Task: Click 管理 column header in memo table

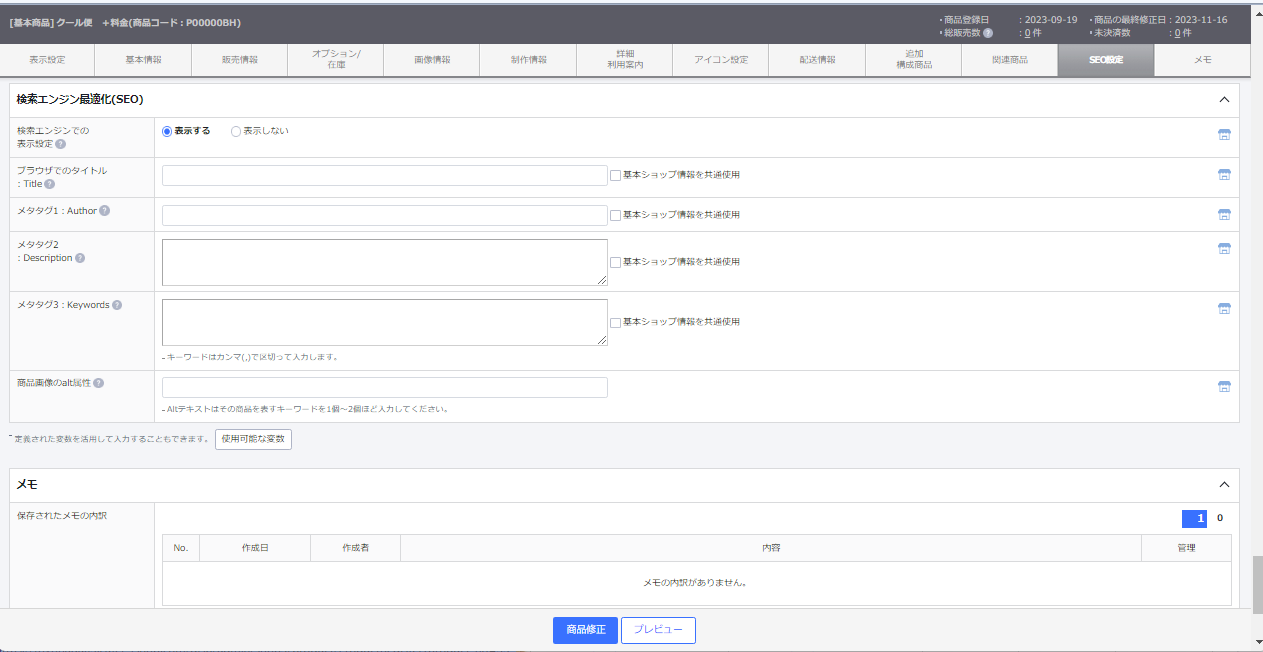Action: point(1186,548)
